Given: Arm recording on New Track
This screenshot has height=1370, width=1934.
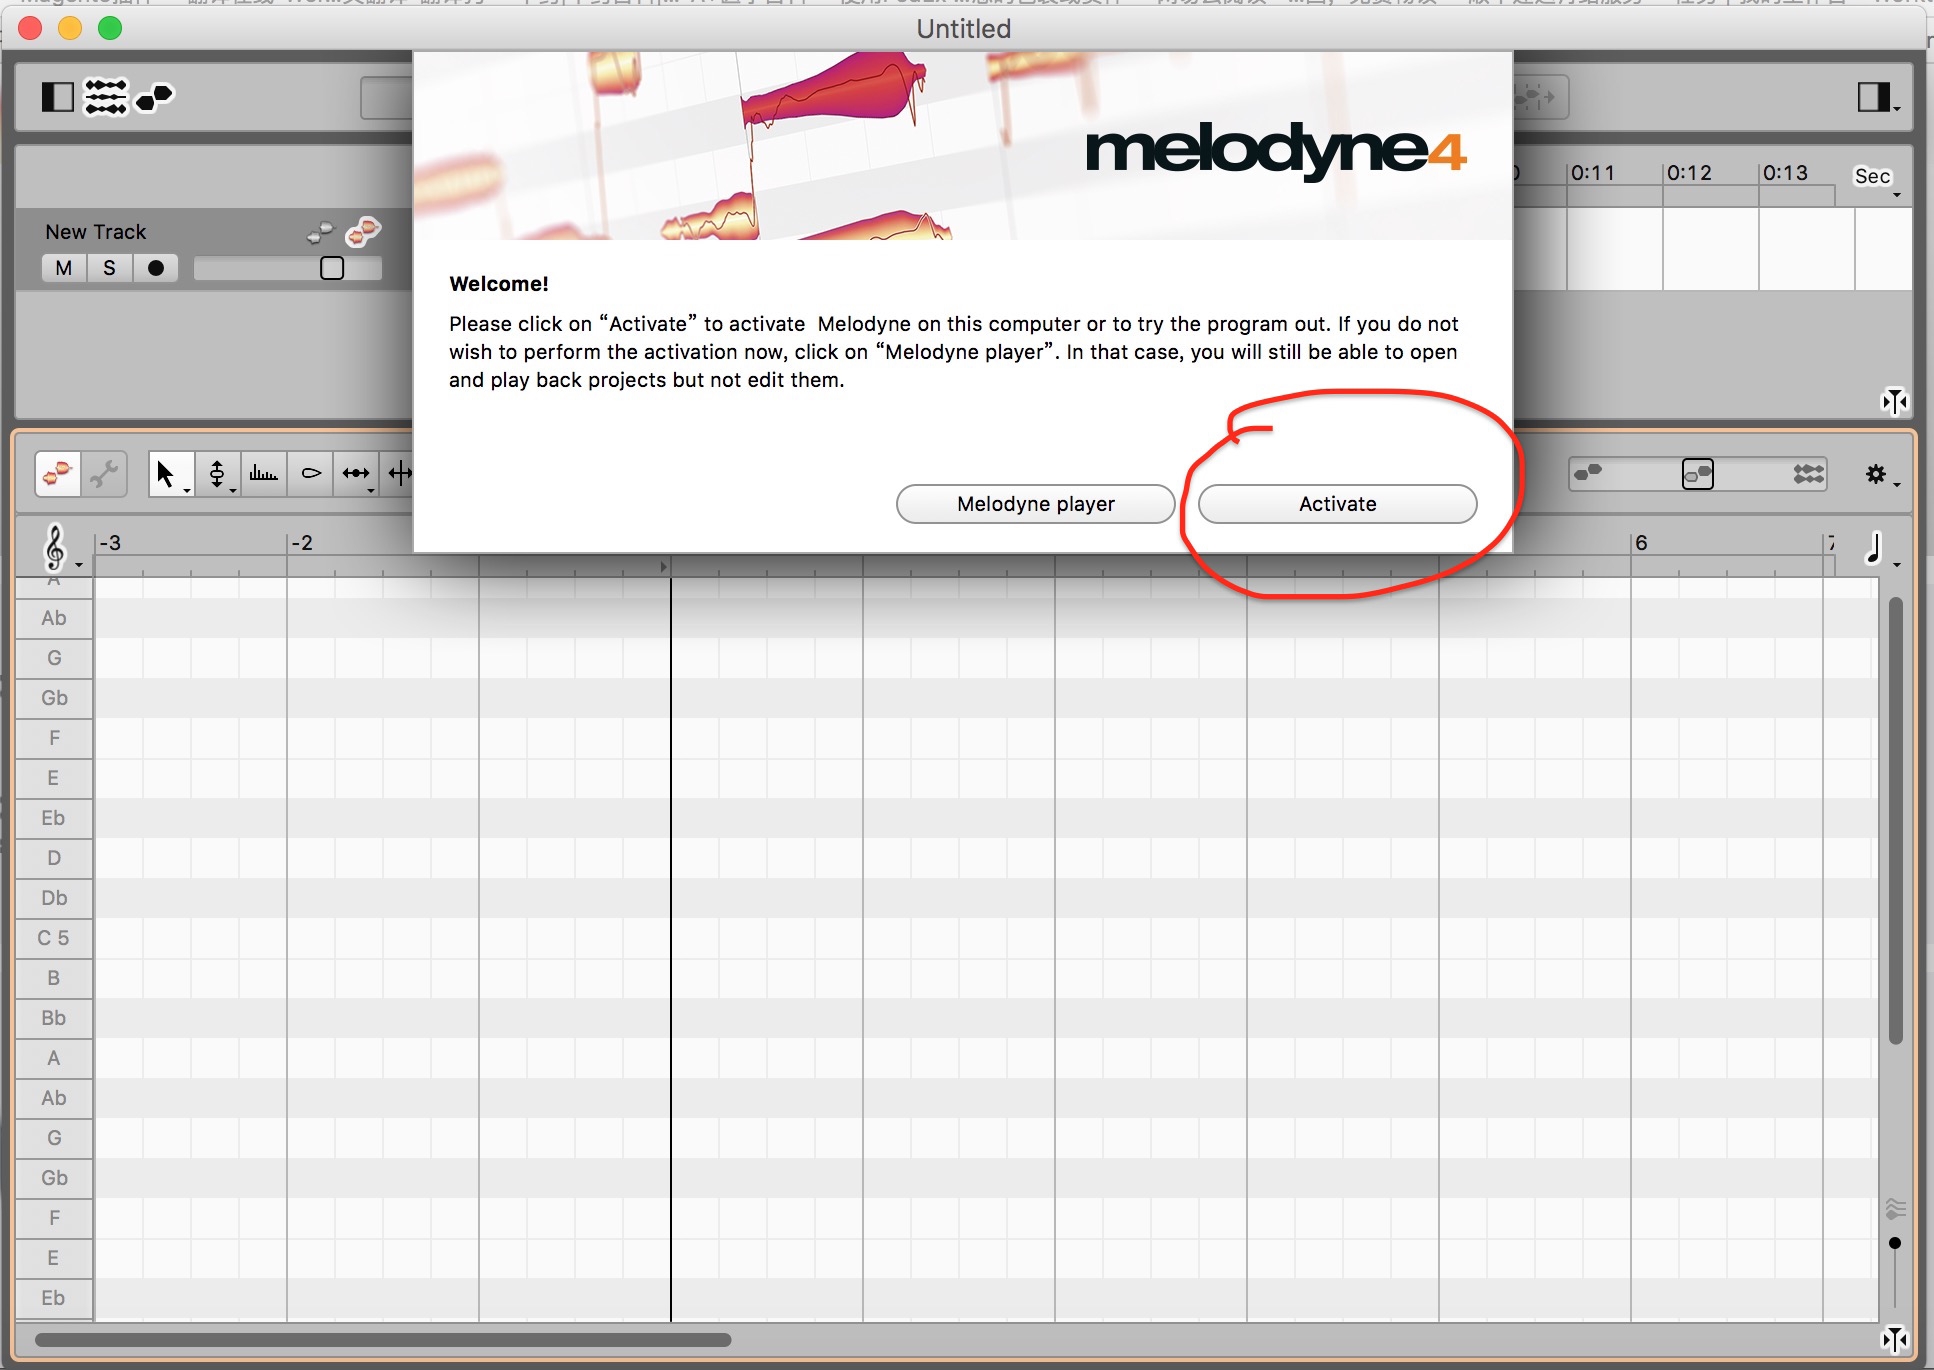Looking at the screenshot, I should [155, 268].
